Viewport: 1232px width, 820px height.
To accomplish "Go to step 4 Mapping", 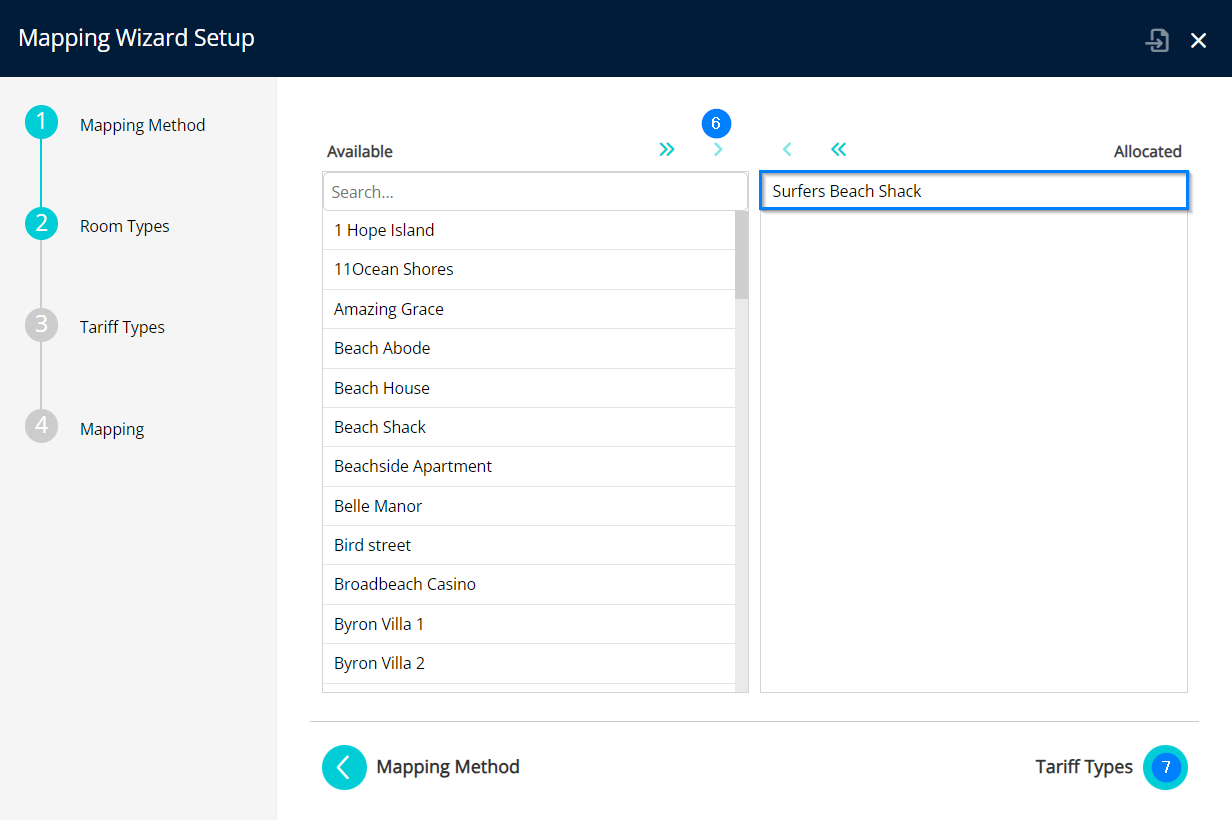I will pyautogui.click(x=41, y=428).
